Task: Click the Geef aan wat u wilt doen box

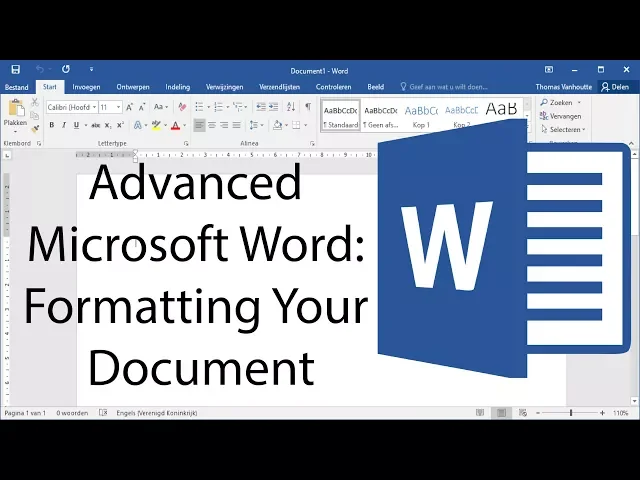Action: point(444,87)
